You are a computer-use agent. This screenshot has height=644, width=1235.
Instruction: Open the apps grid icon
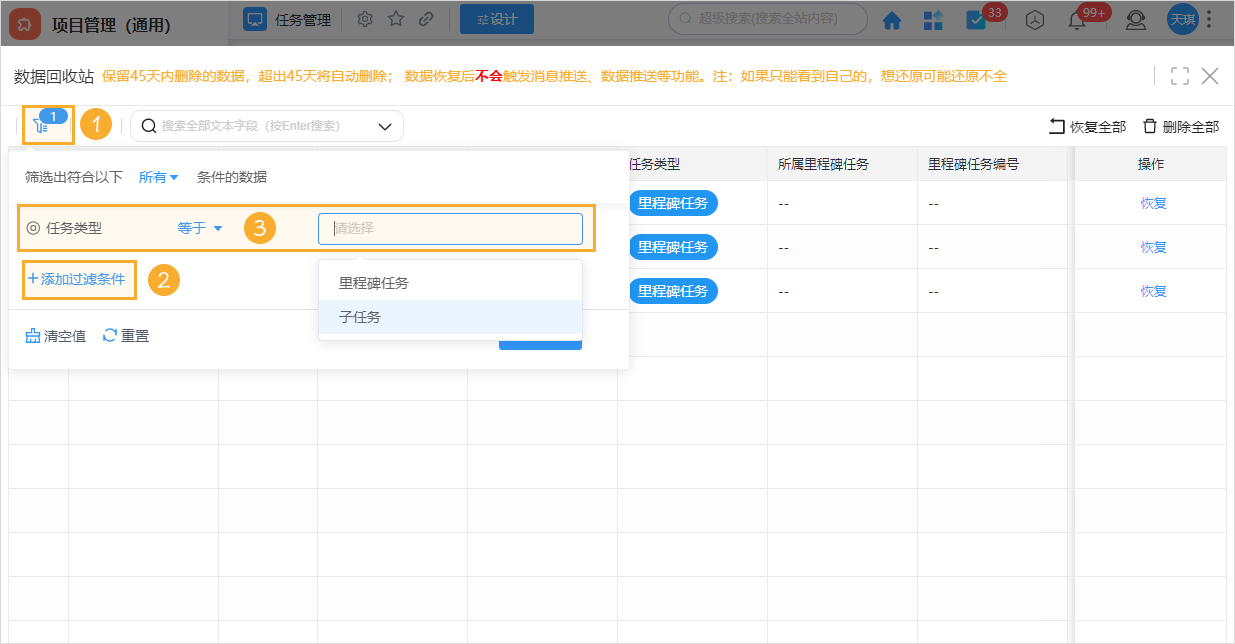933,20
